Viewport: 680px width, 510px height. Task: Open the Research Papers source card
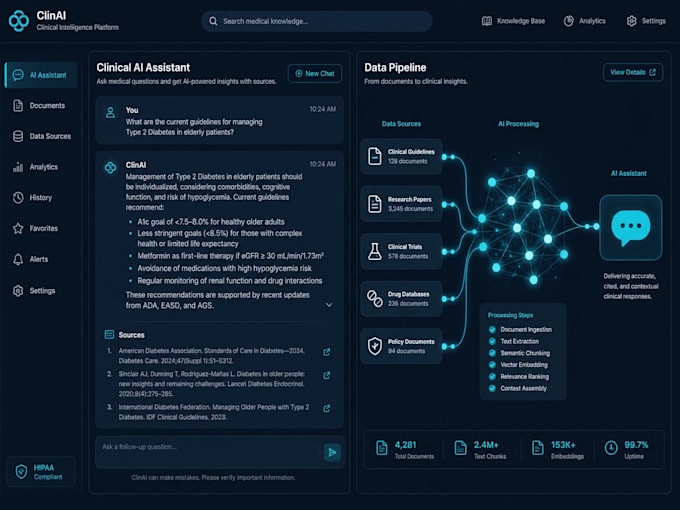pos(401,204)
